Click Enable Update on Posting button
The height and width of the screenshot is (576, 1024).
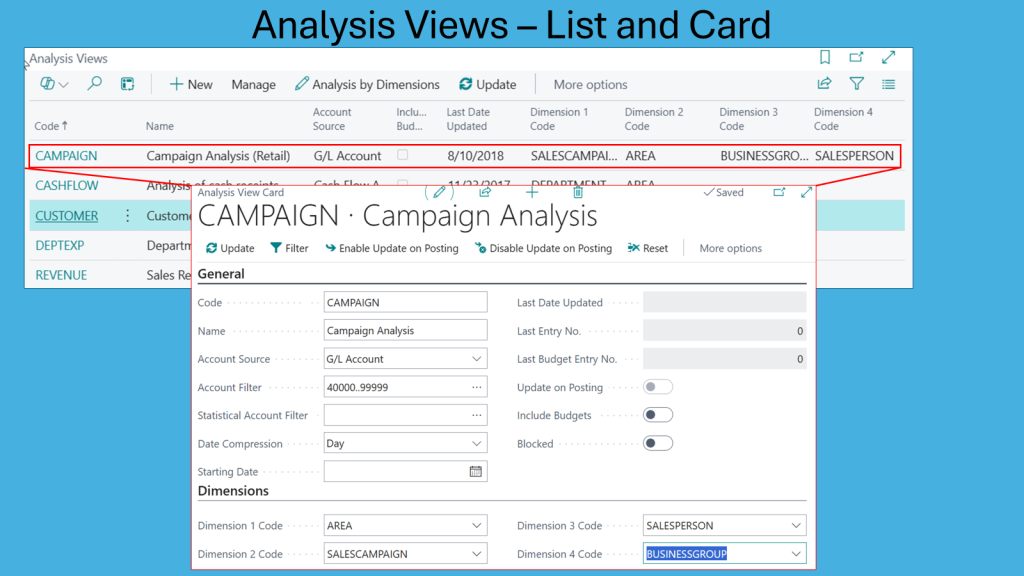(391, 248)
